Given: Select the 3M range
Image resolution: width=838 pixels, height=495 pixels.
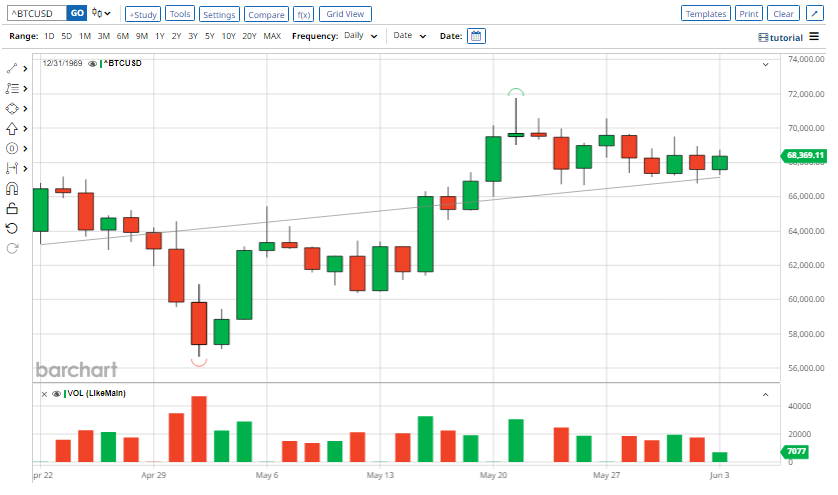Looking at the screenshot, I should click(x=104, y=36).
